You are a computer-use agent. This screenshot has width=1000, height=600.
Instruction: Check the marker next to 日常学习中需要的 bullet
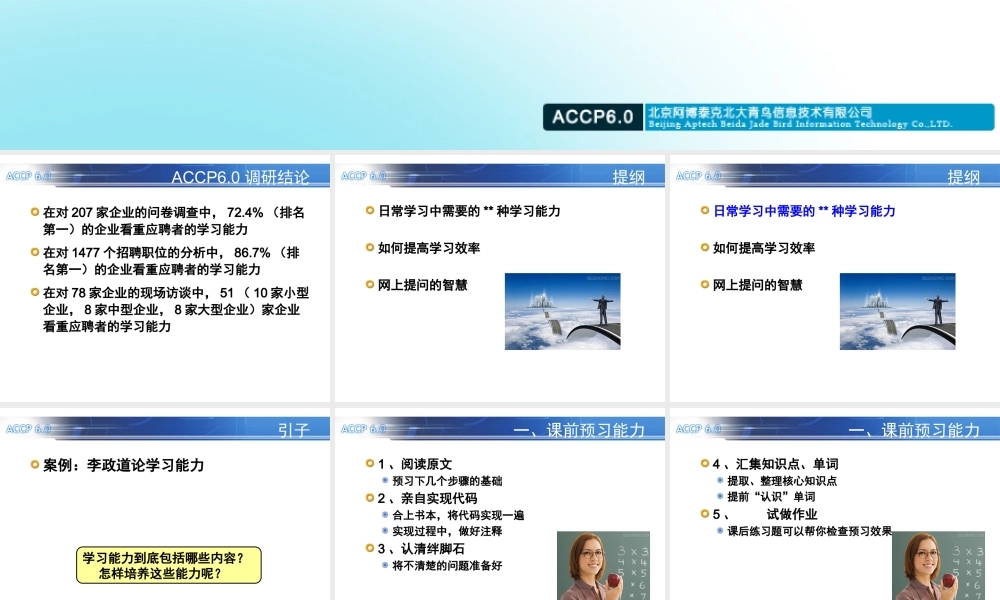point(368,211)
